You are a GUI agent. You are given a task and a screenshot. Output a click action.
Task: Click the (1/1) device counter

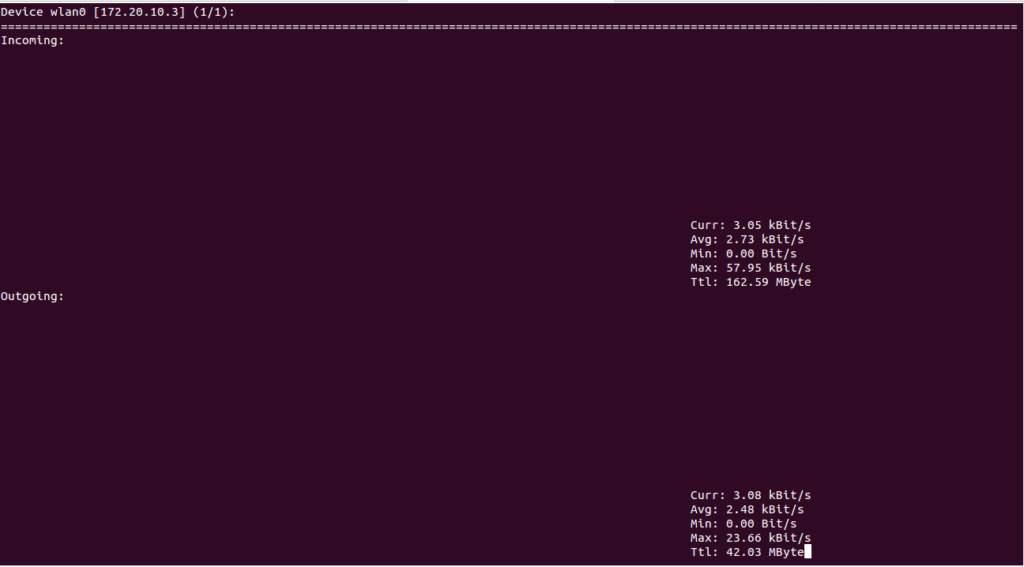pos(210,12)
